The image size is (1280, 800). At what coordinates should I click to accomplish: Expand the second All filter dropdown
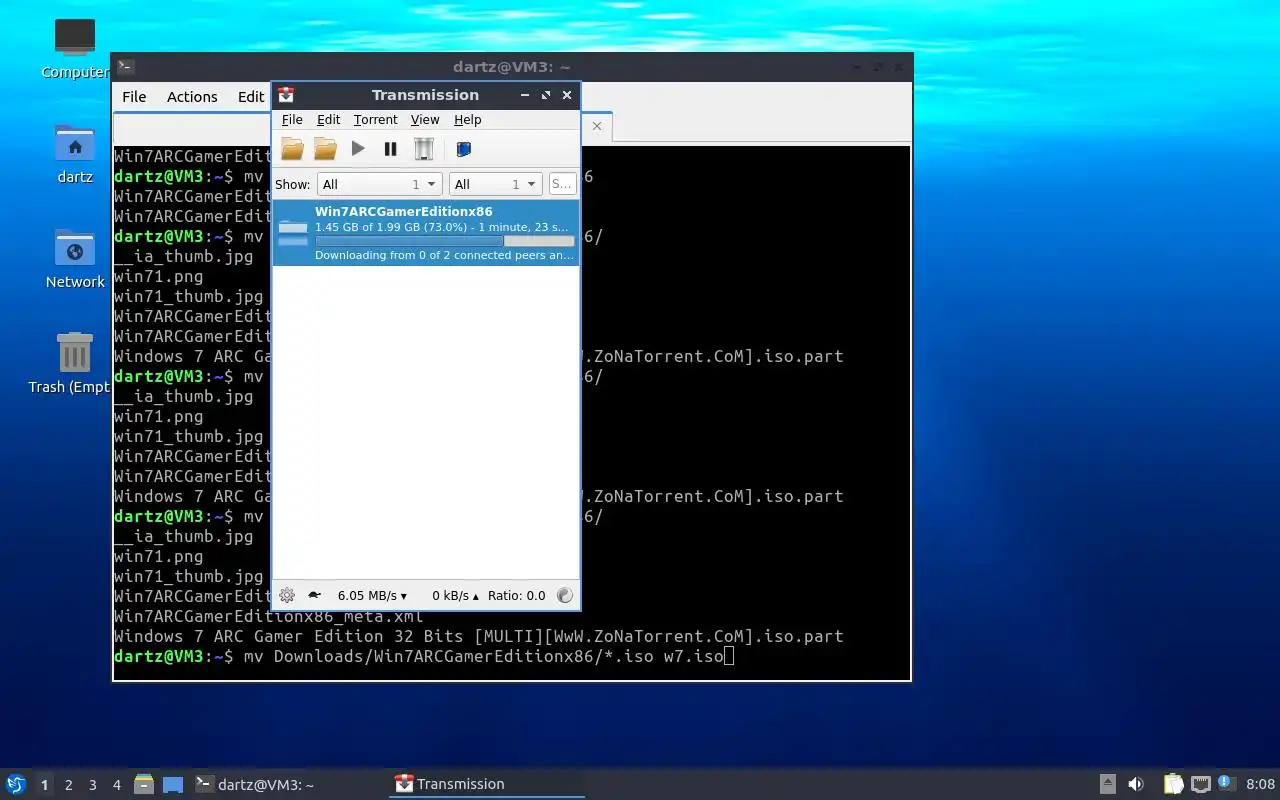pyautogui.click(x=495, y=184)
